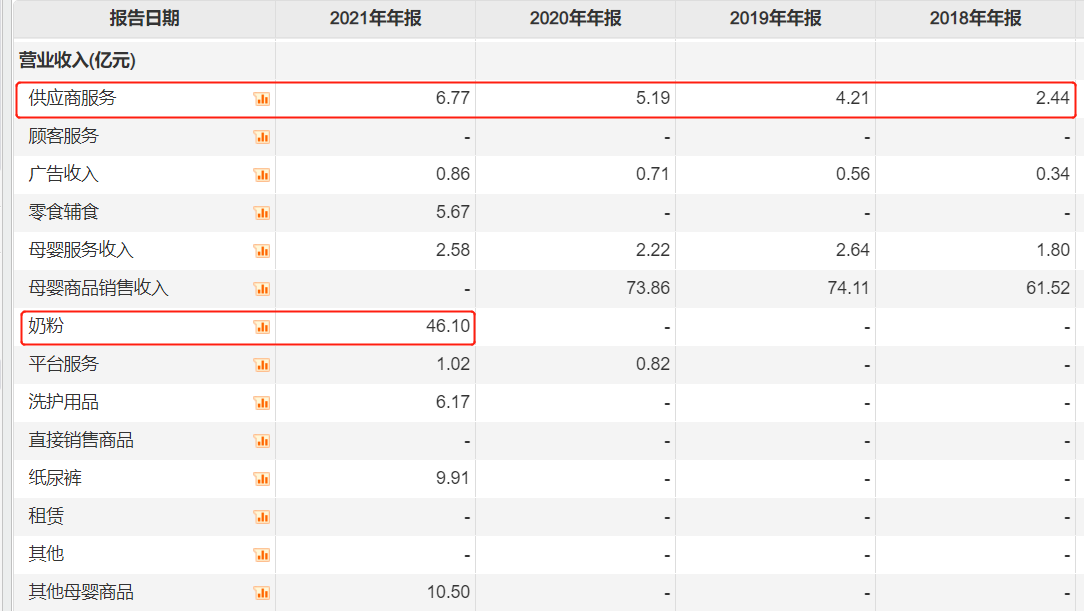Select the 2.58 母婴服务收入 value

pyautogui.click(x=453, y=250)
